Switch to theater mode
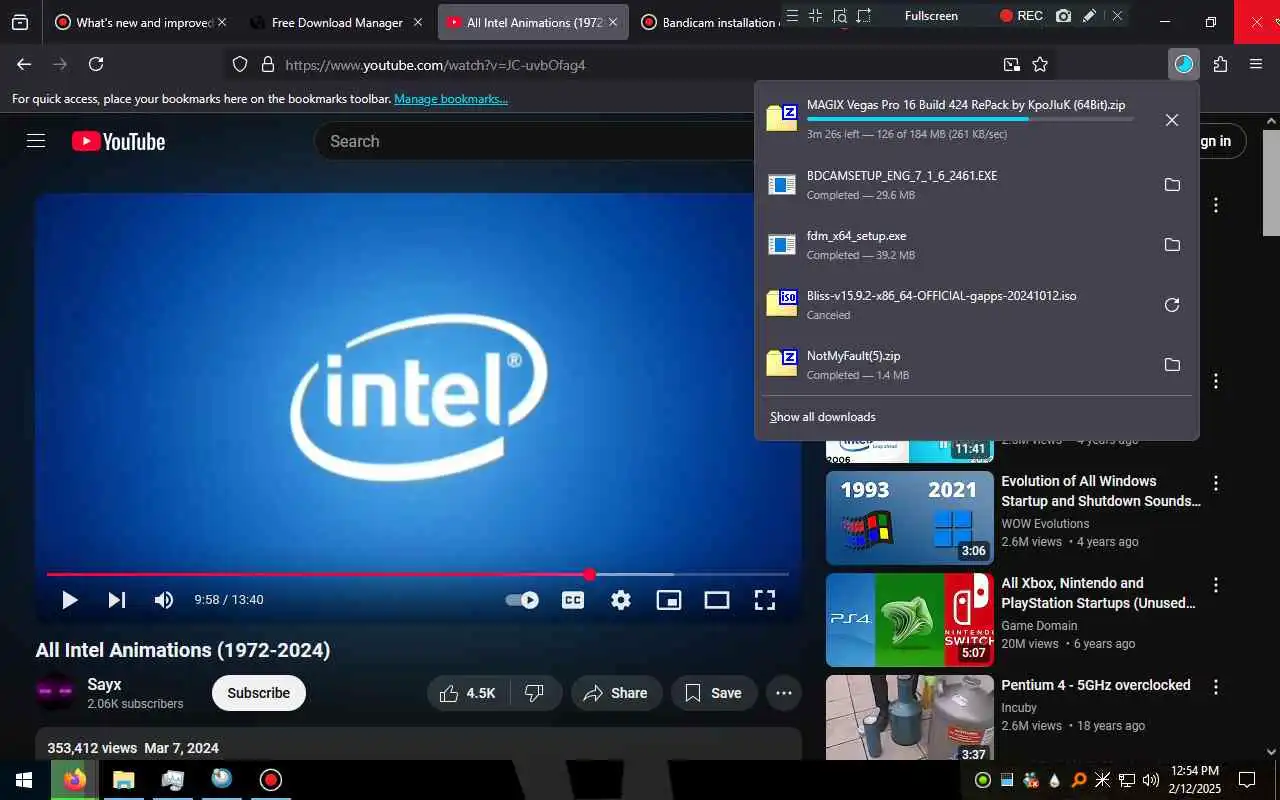This screenshot has height=800, width=1280. (717, 600)
